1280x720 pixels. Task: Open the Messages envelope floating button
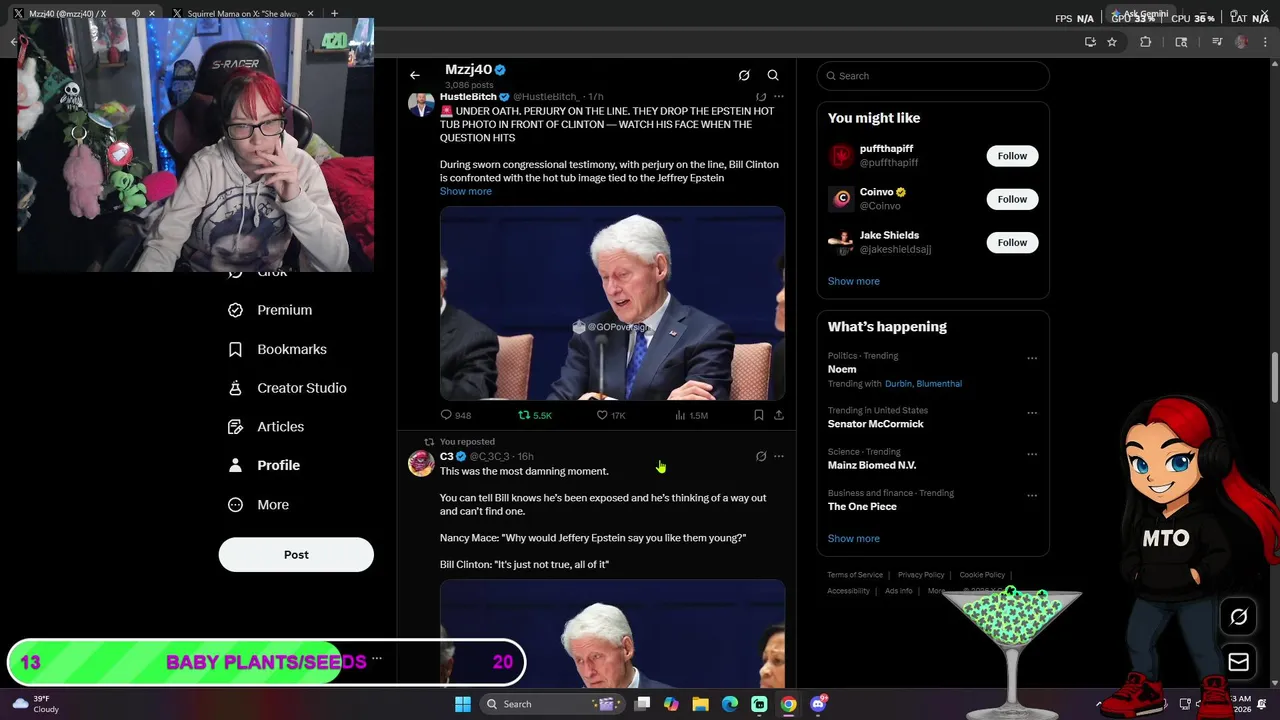1238,662
